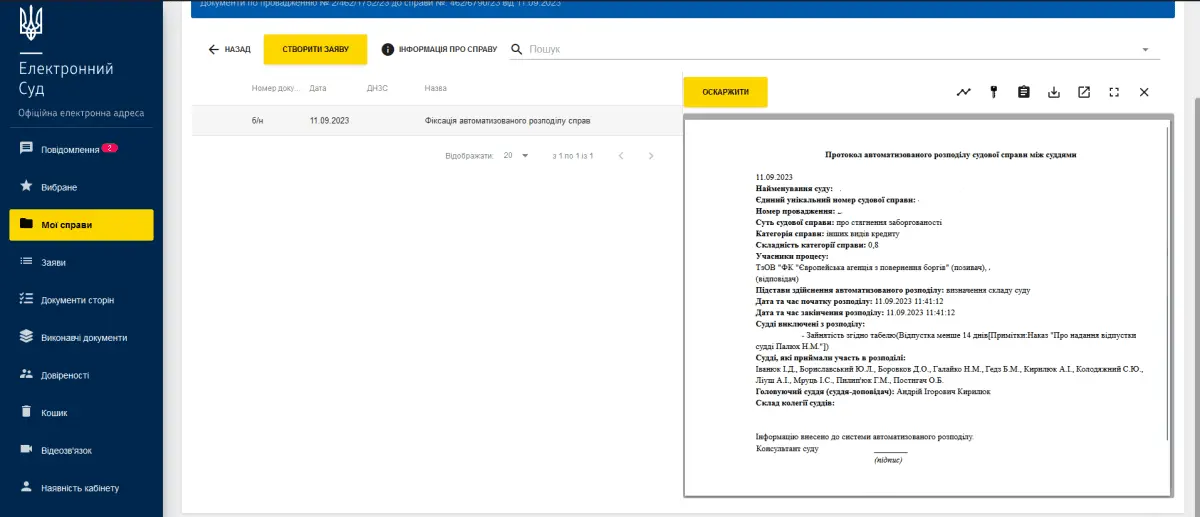The image size is (1200, 517).
Task: Open the Довіреності sidebar section
Action: (x=65, y=375)
